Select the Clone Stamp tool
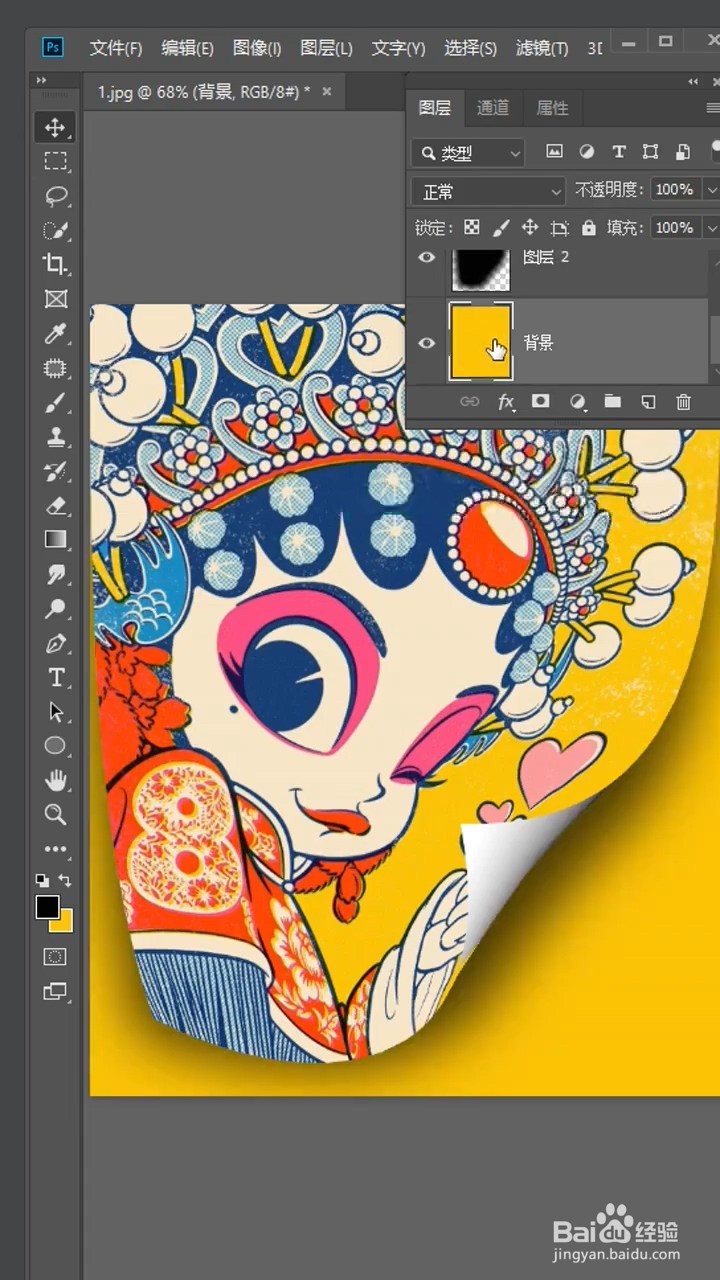The height and width of the screenshot is (1280, 720). pyautogui.click(x=55, y=437)
